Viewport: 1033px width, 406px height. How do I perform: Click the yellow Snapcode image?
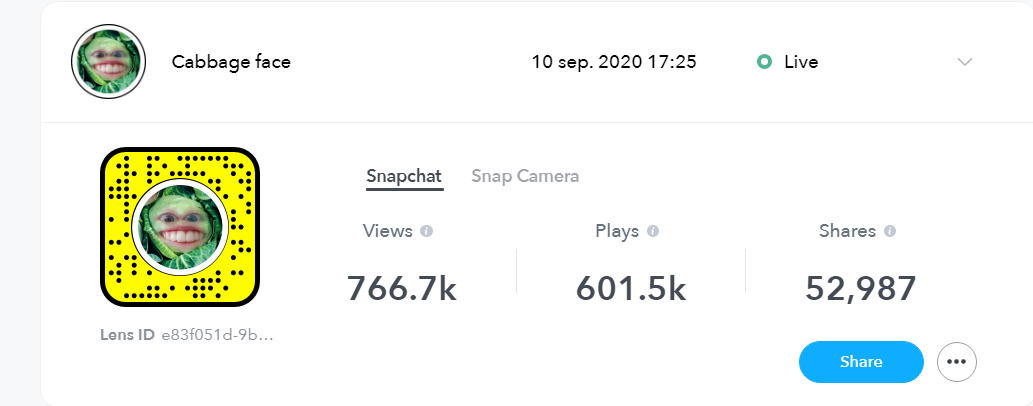coord(180,227)
